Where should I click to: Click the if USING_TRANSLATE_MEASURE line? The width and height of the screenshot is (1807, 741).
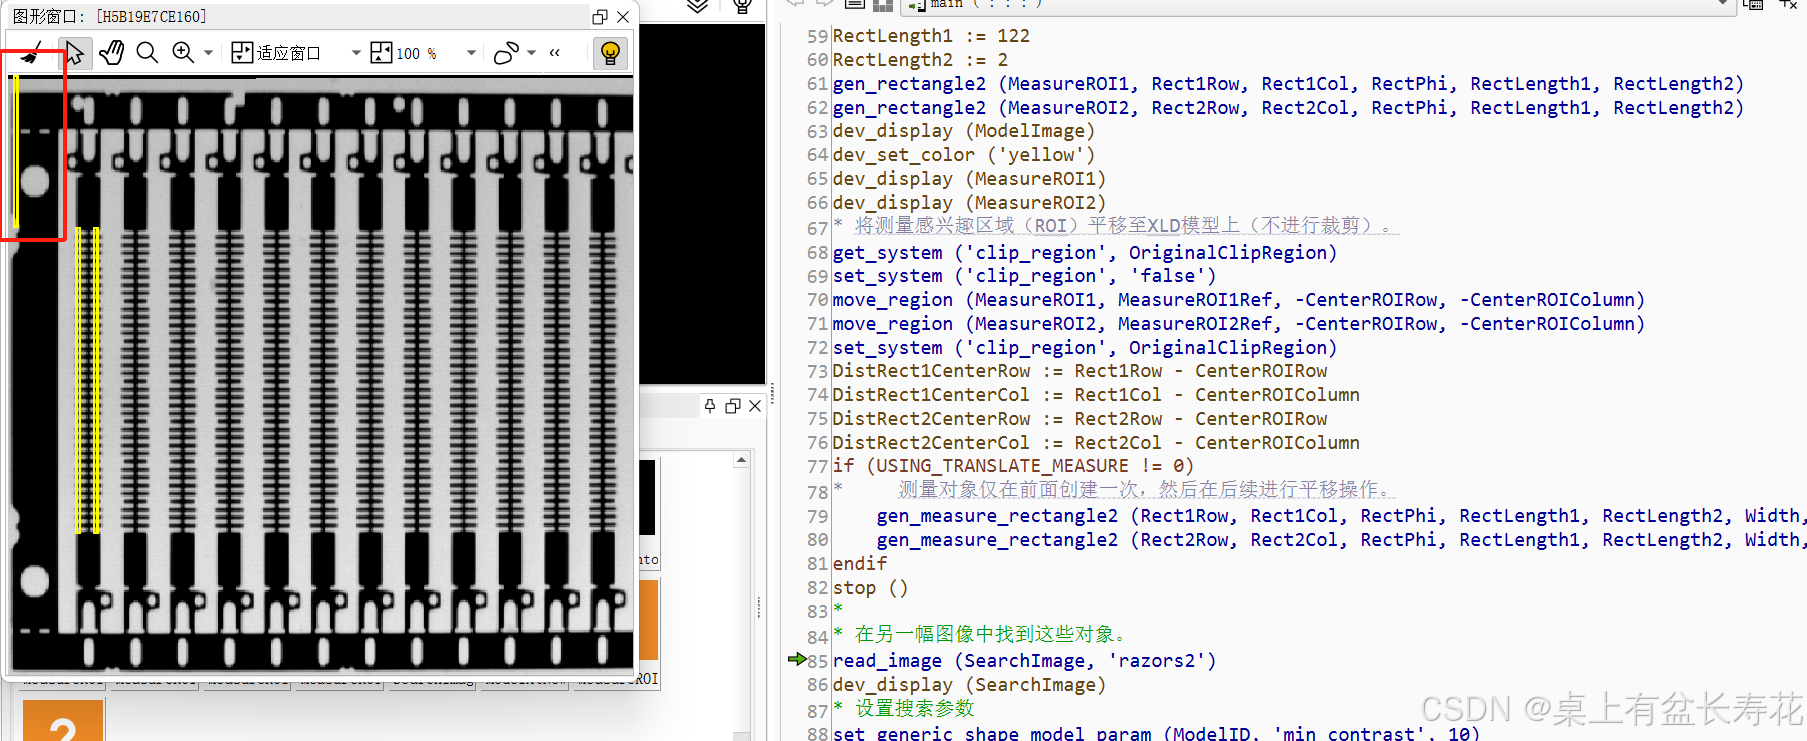pyautogui.click(x=1013, y=466)
